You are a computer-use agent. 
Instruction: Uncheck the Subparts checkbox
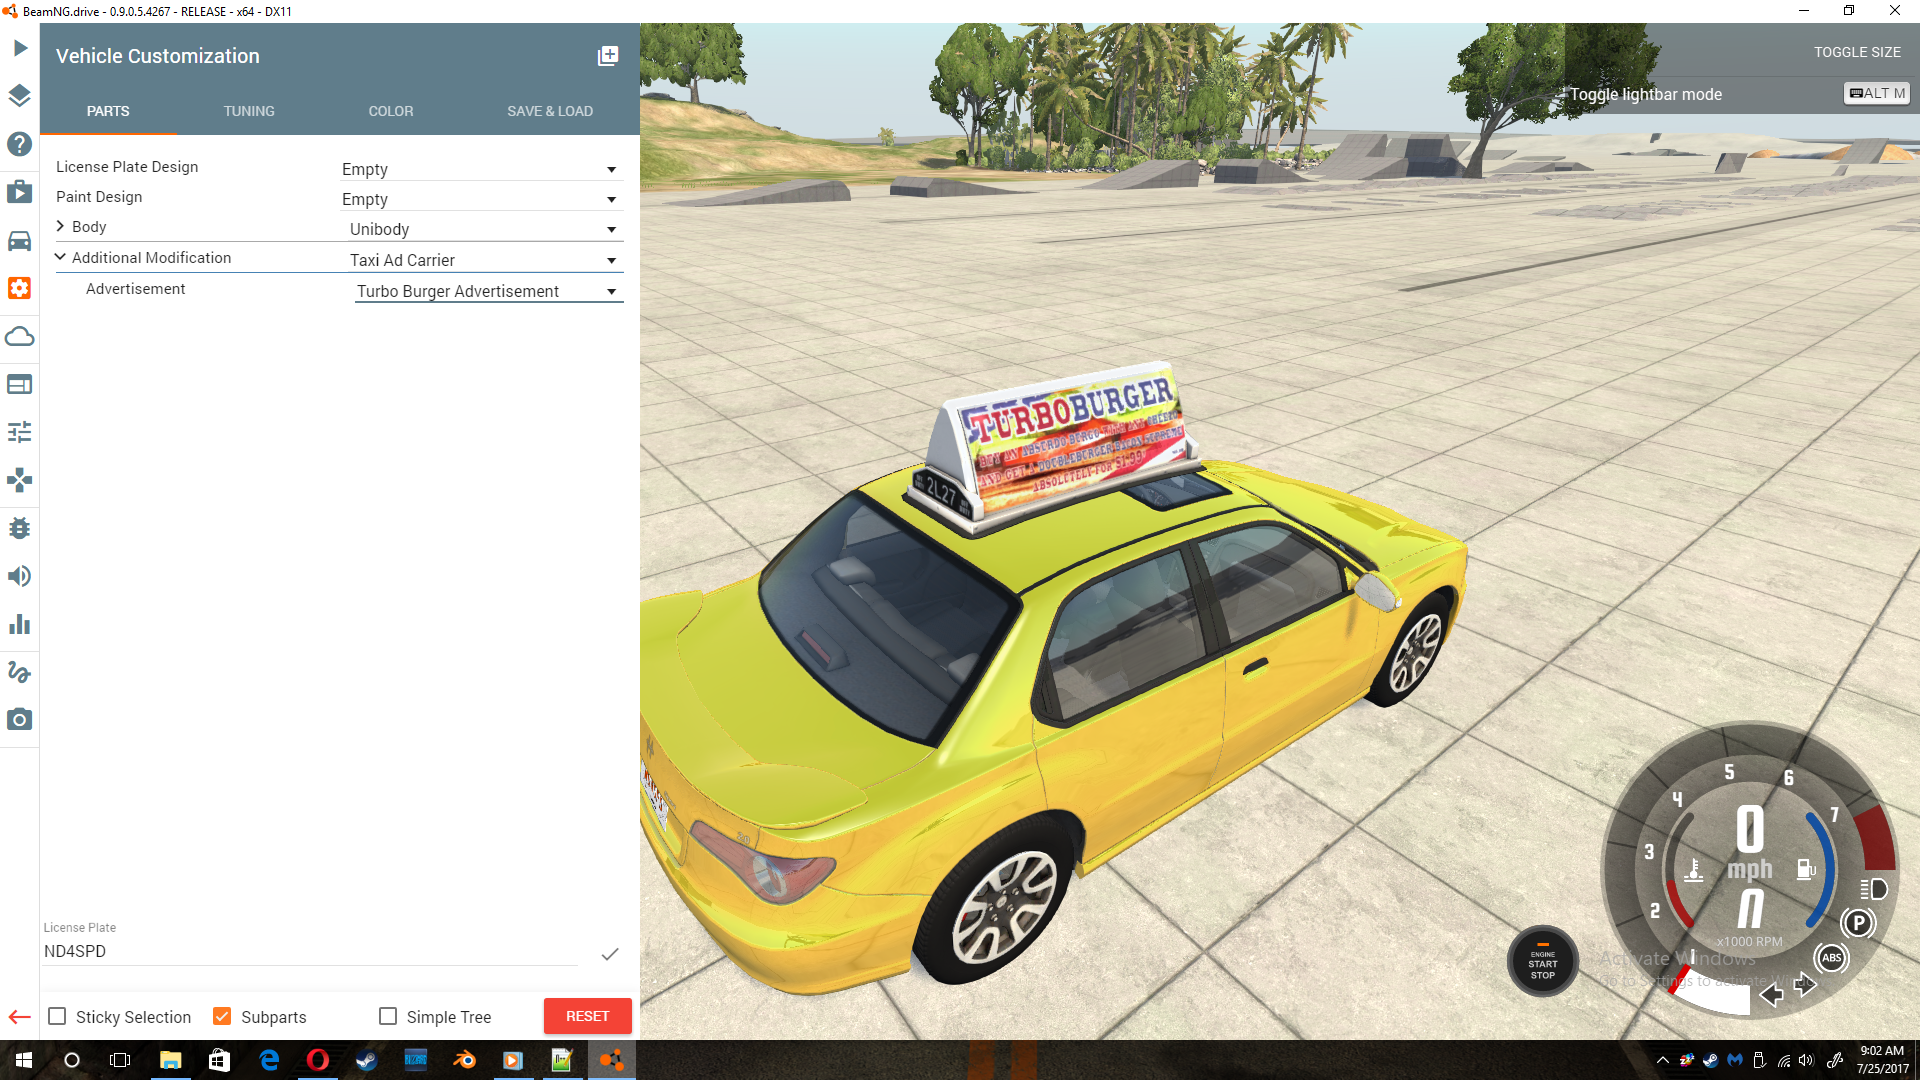coord(222,1016)
